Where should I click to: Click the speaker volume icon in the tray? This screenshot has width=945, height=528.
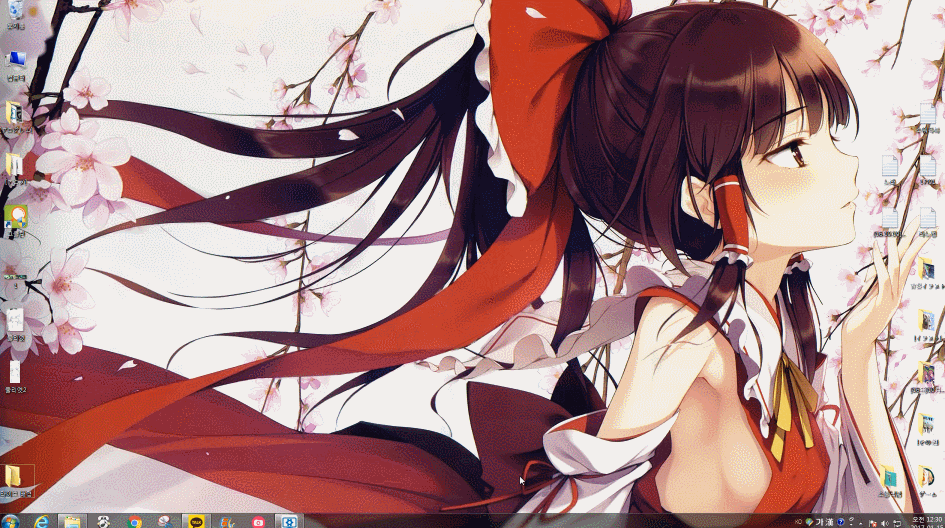point(886,522)
